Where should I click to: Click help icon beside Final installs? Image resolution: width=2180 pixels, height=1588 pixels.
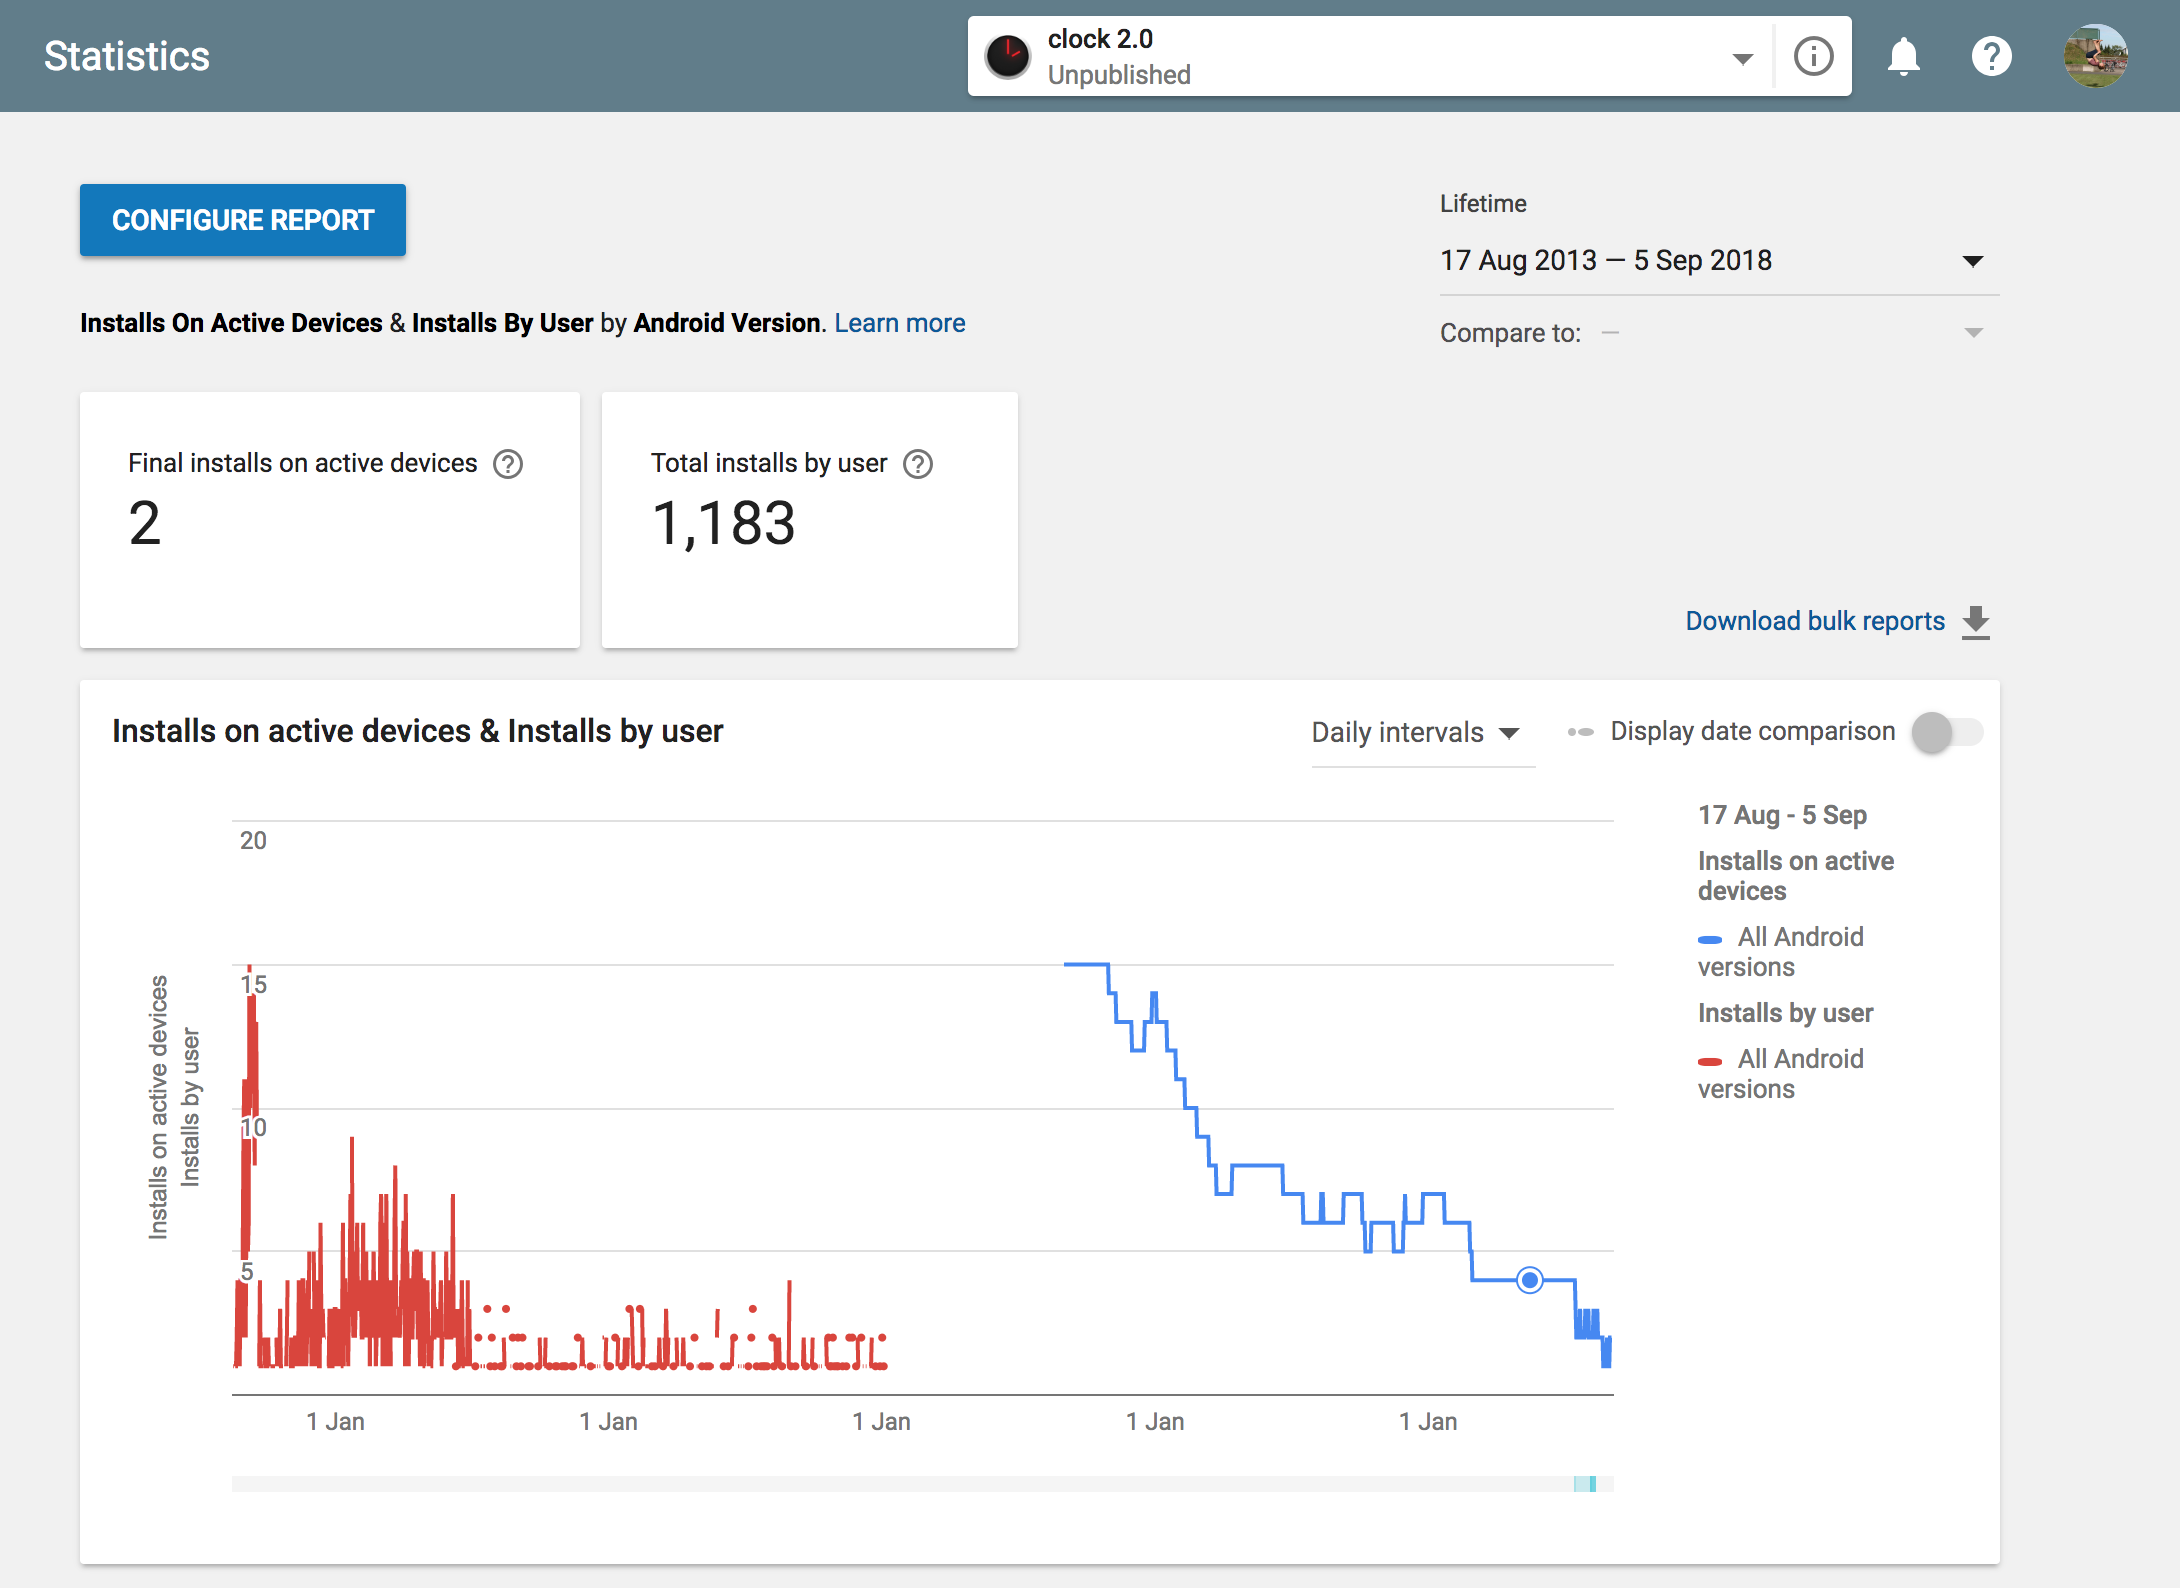[508, 464]
